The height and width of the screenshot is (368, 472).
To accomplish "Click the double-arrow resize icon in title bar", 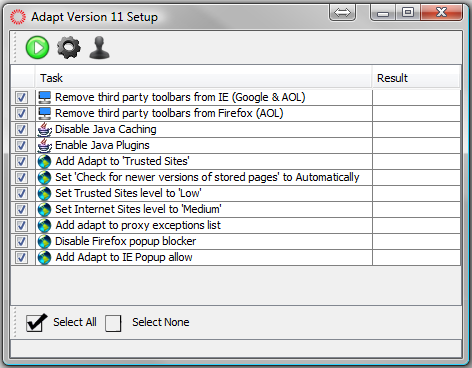I will click(342, 13).
